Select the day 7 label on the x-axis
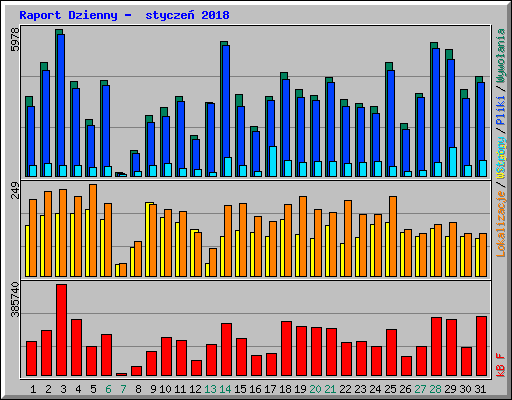Viewport: 512px width, 400px height. tap(123, 389)
